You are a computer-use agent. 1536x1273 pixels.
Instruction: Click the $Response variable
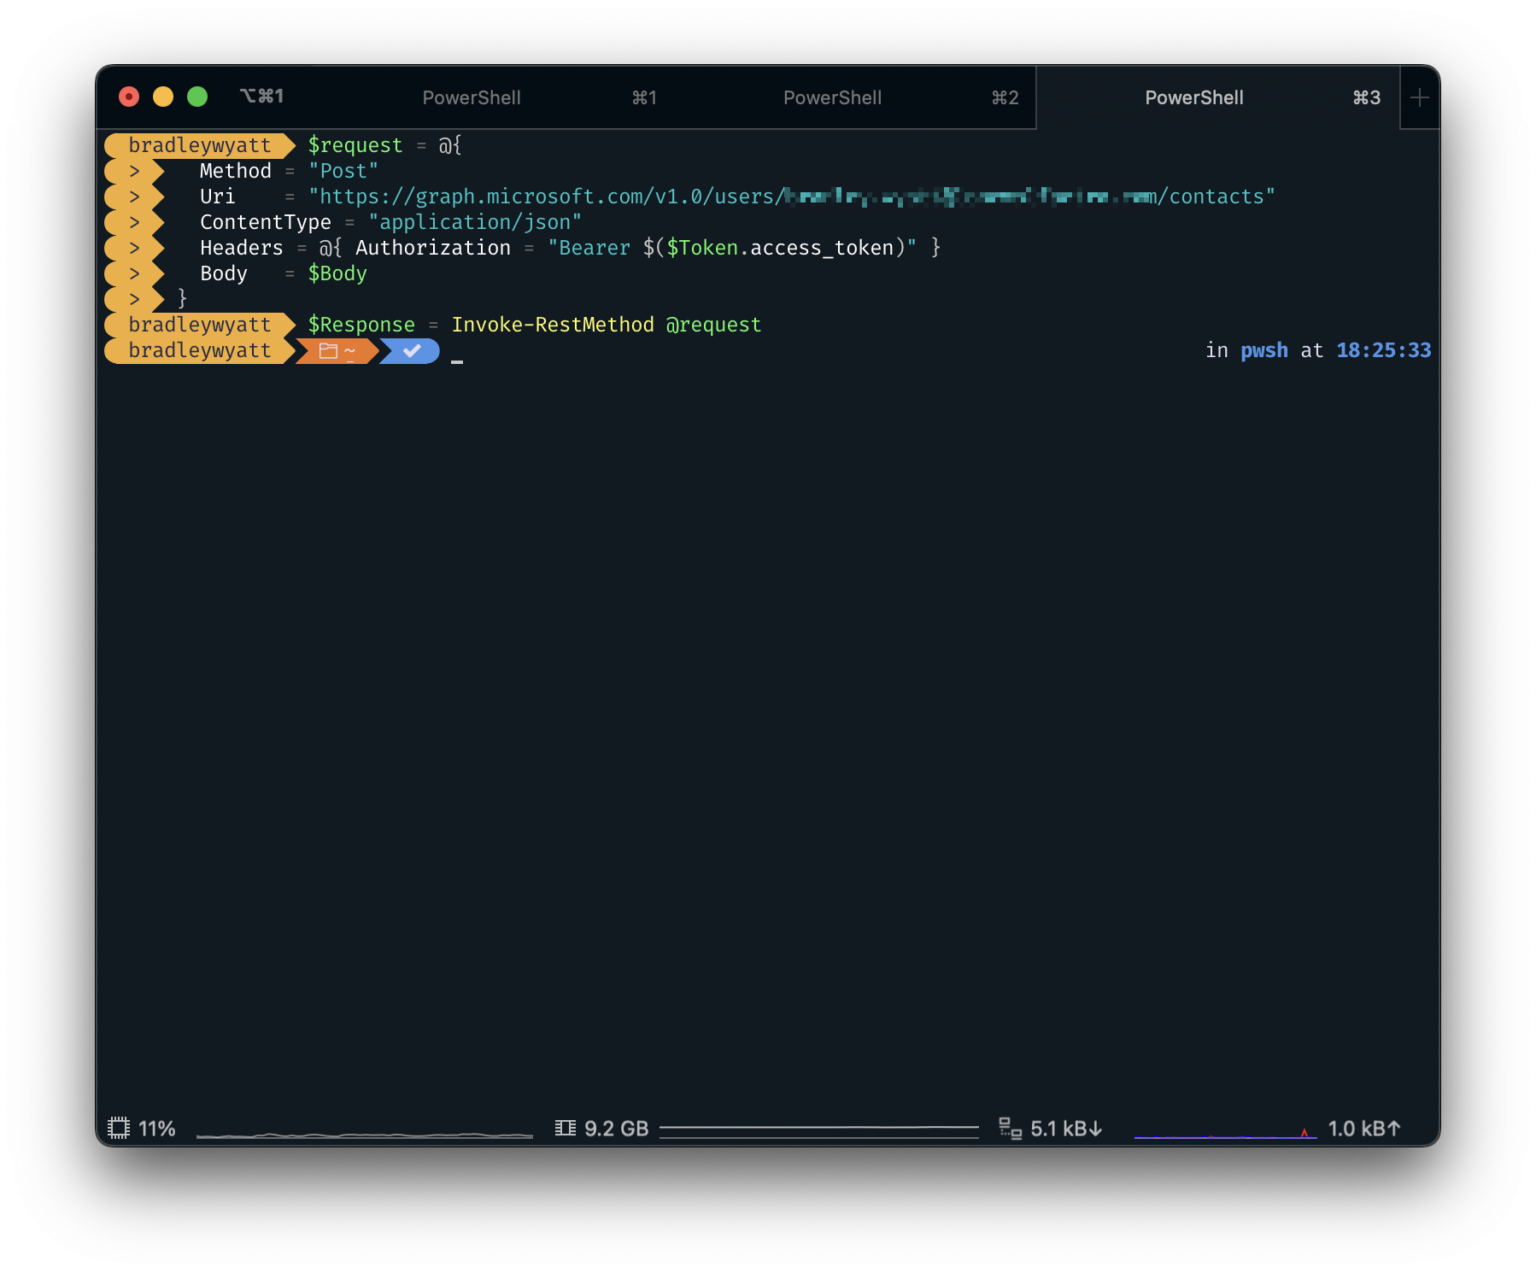(x=361, y=325)
